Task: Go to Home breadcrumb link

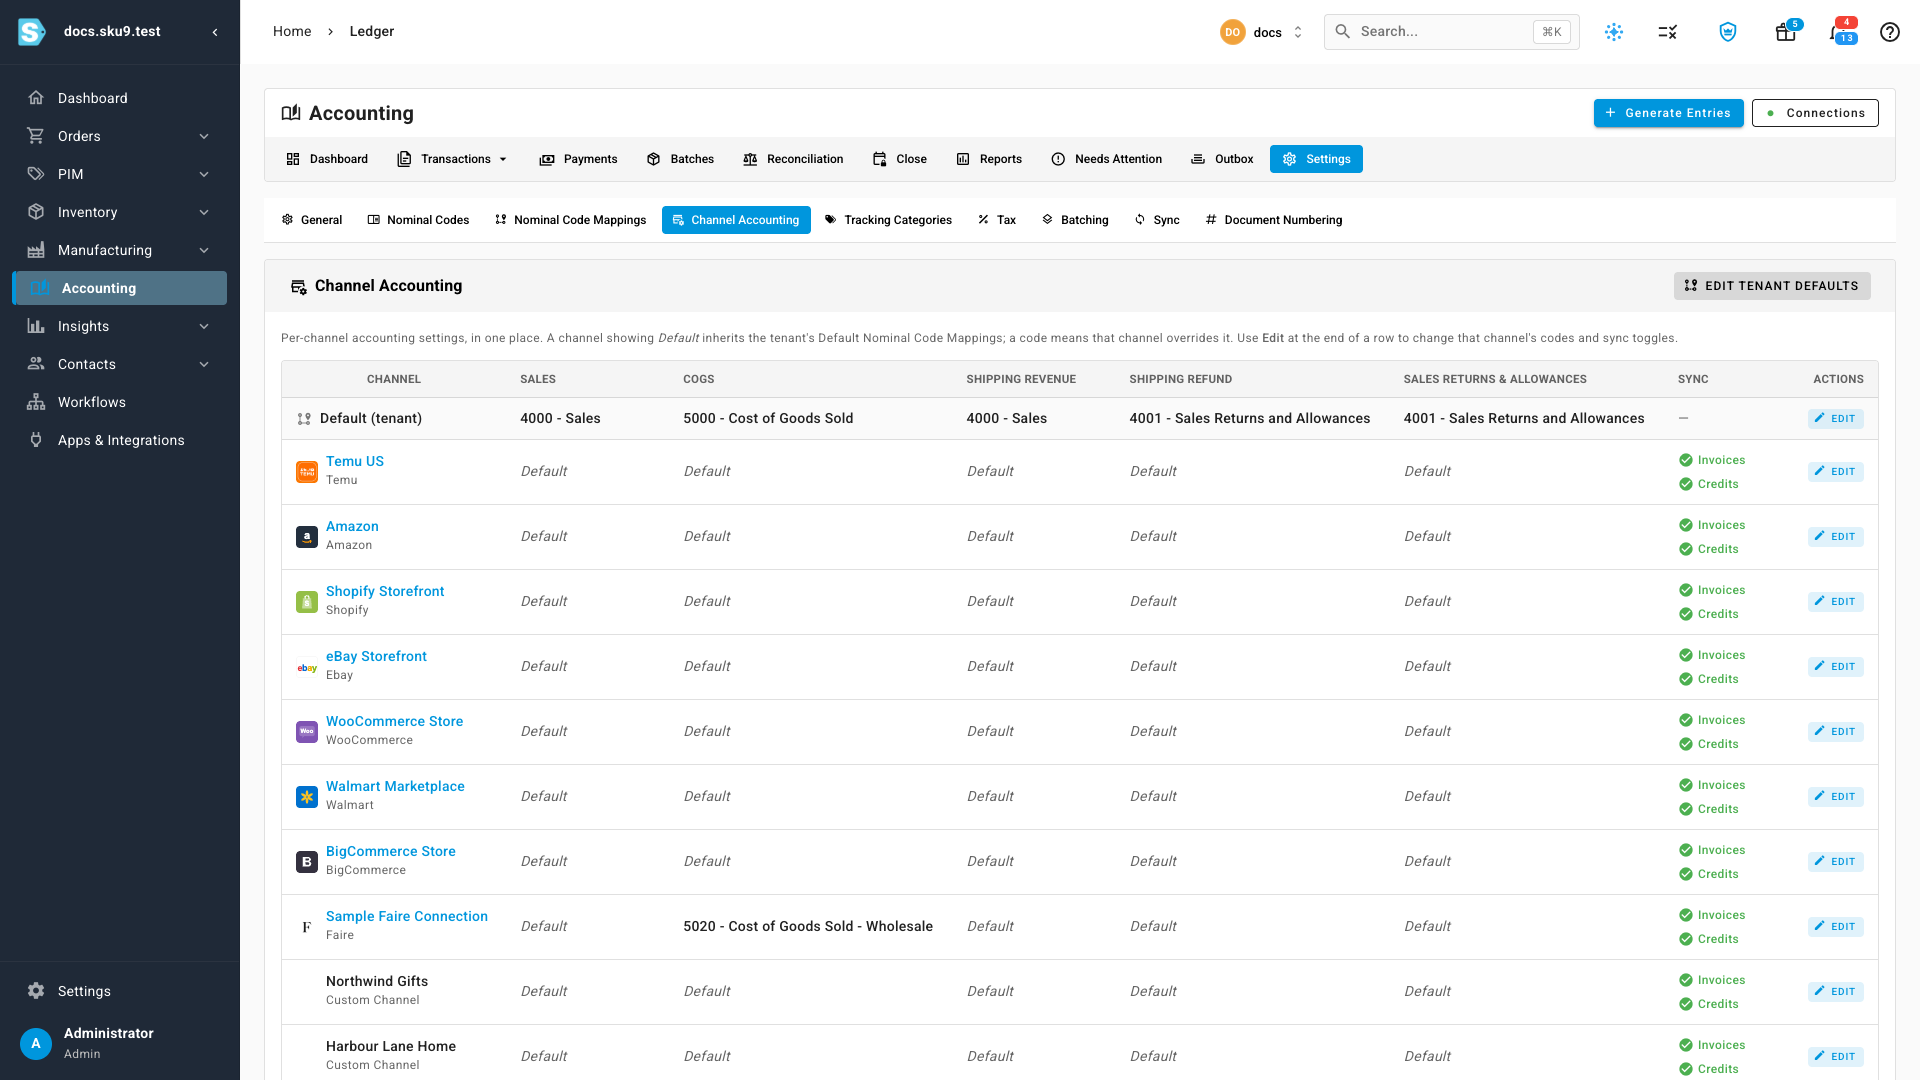Action: tap(292, 32)
